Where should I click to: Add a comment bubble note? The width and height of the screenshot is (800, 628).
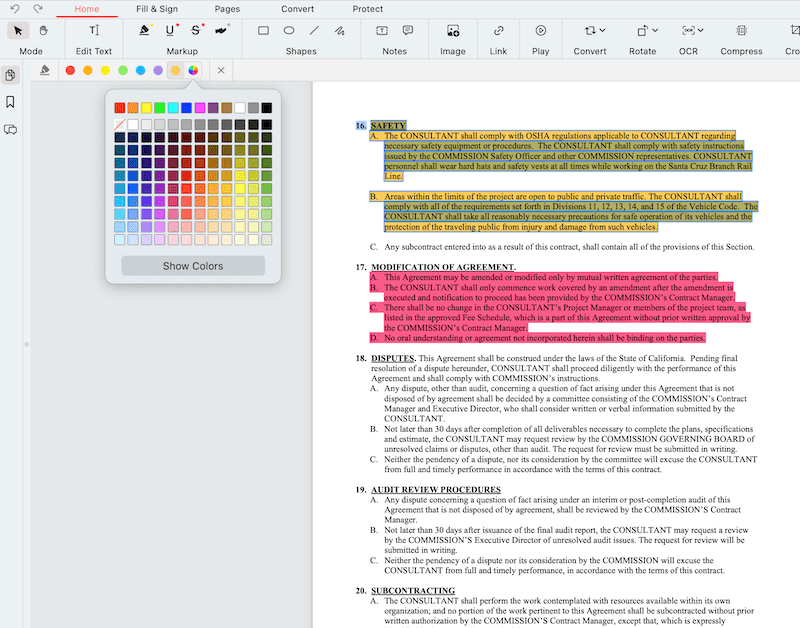point(408,31)
